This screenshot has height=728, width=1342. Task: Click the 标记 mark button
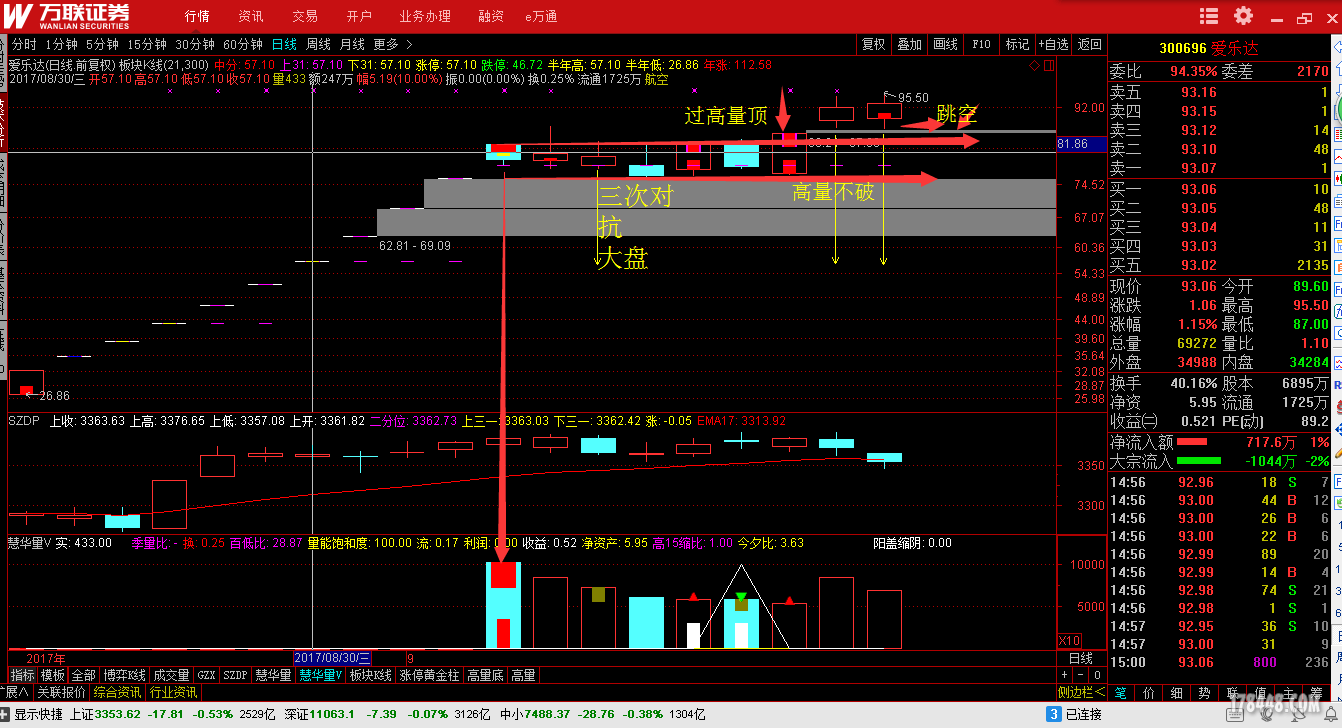coord(1017,44)
